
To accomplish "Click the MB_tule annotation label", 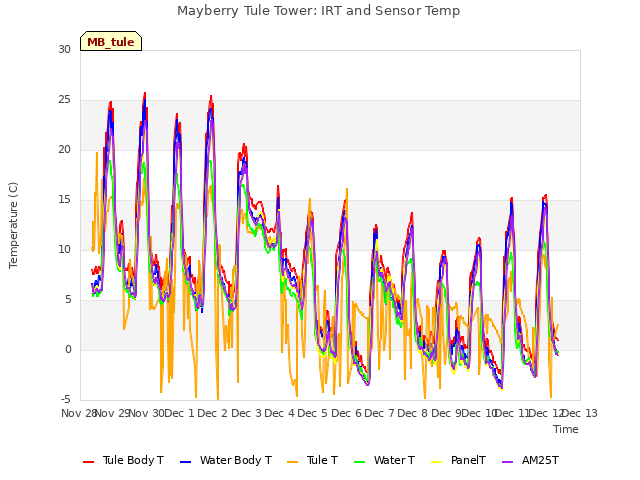I will [x=111, y=42].
